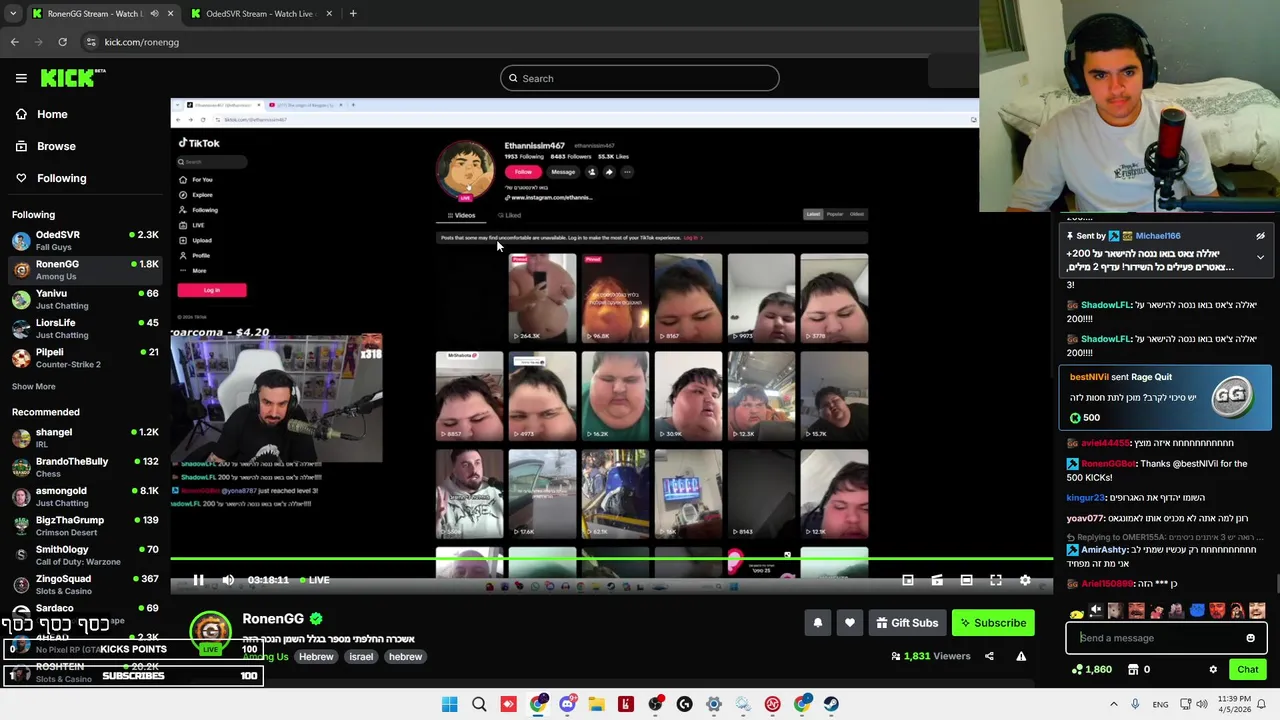
Task: Click the green stream progress bar
Action: (x=611, y=559)
